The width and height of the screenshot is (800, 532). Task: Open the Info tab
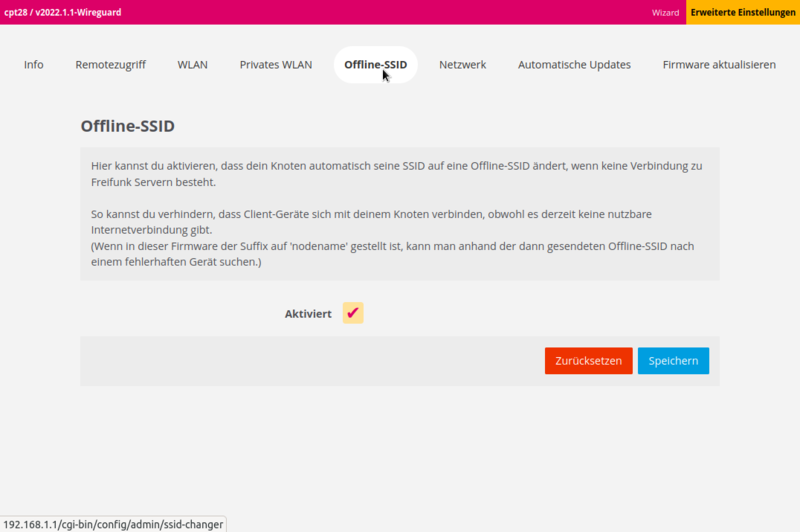pyautogui.click(x=34, y=64)
